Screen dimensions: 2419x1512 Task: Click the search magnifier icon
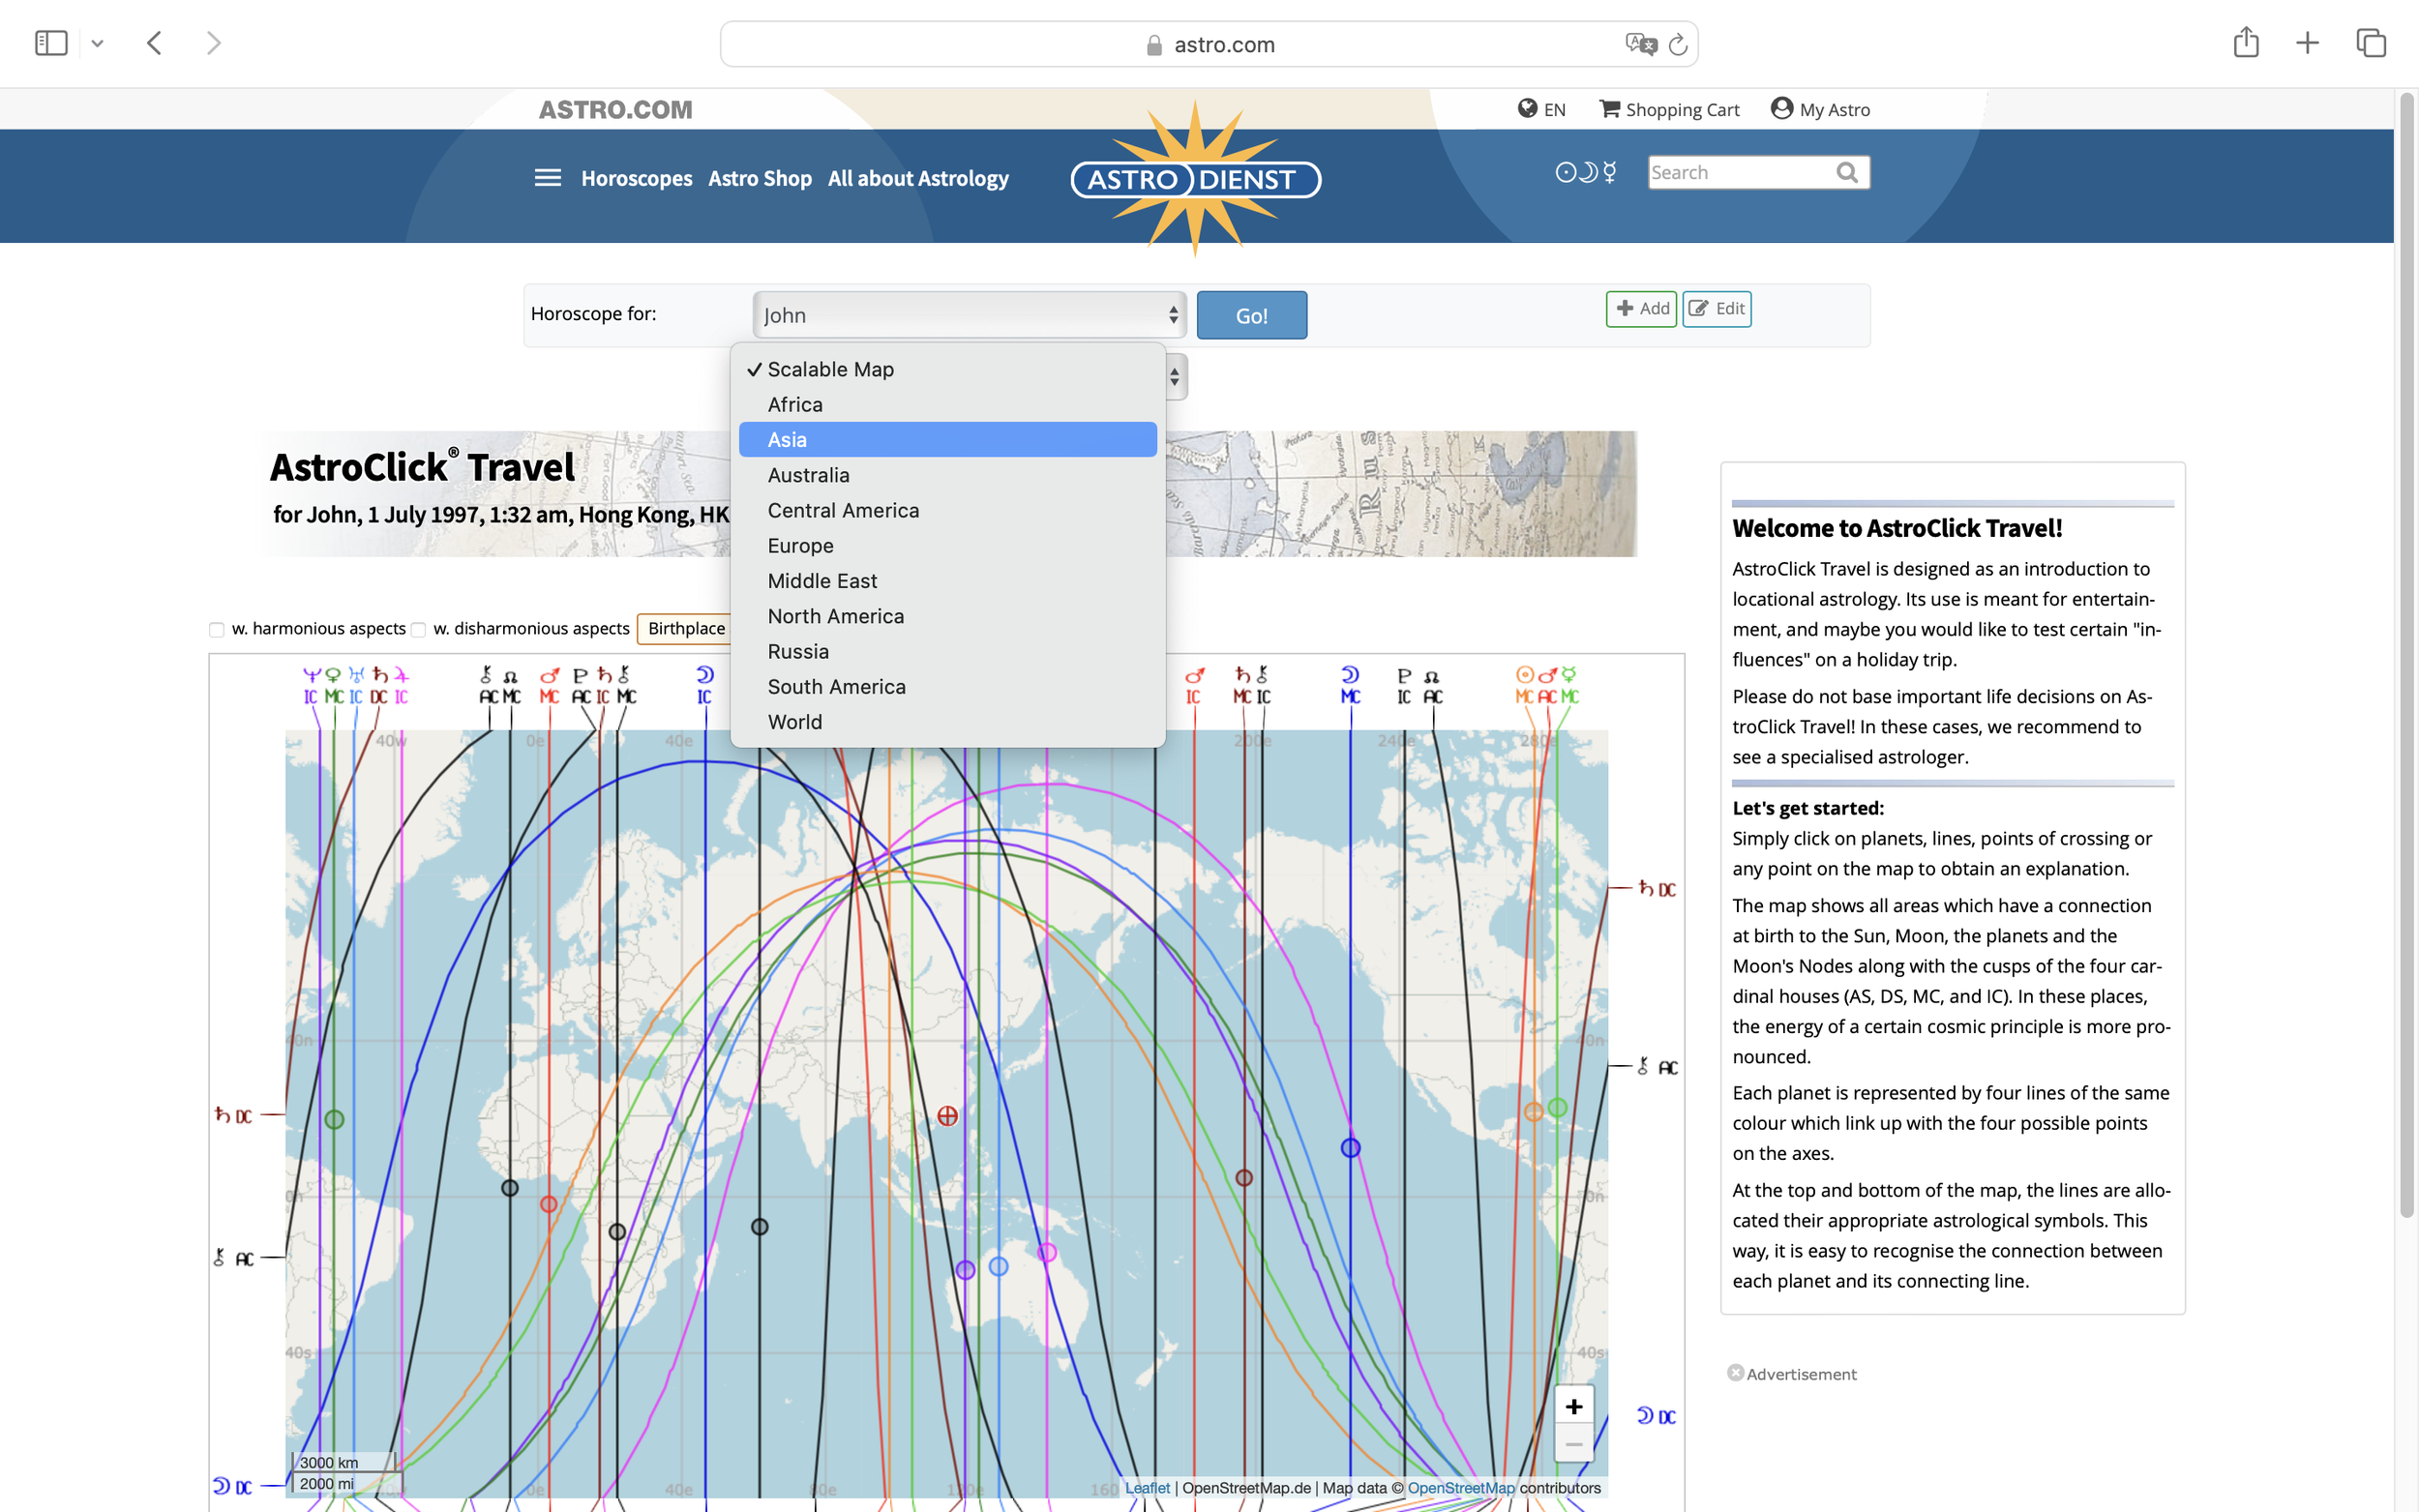pyautogui.click(x=1848, y=172)
